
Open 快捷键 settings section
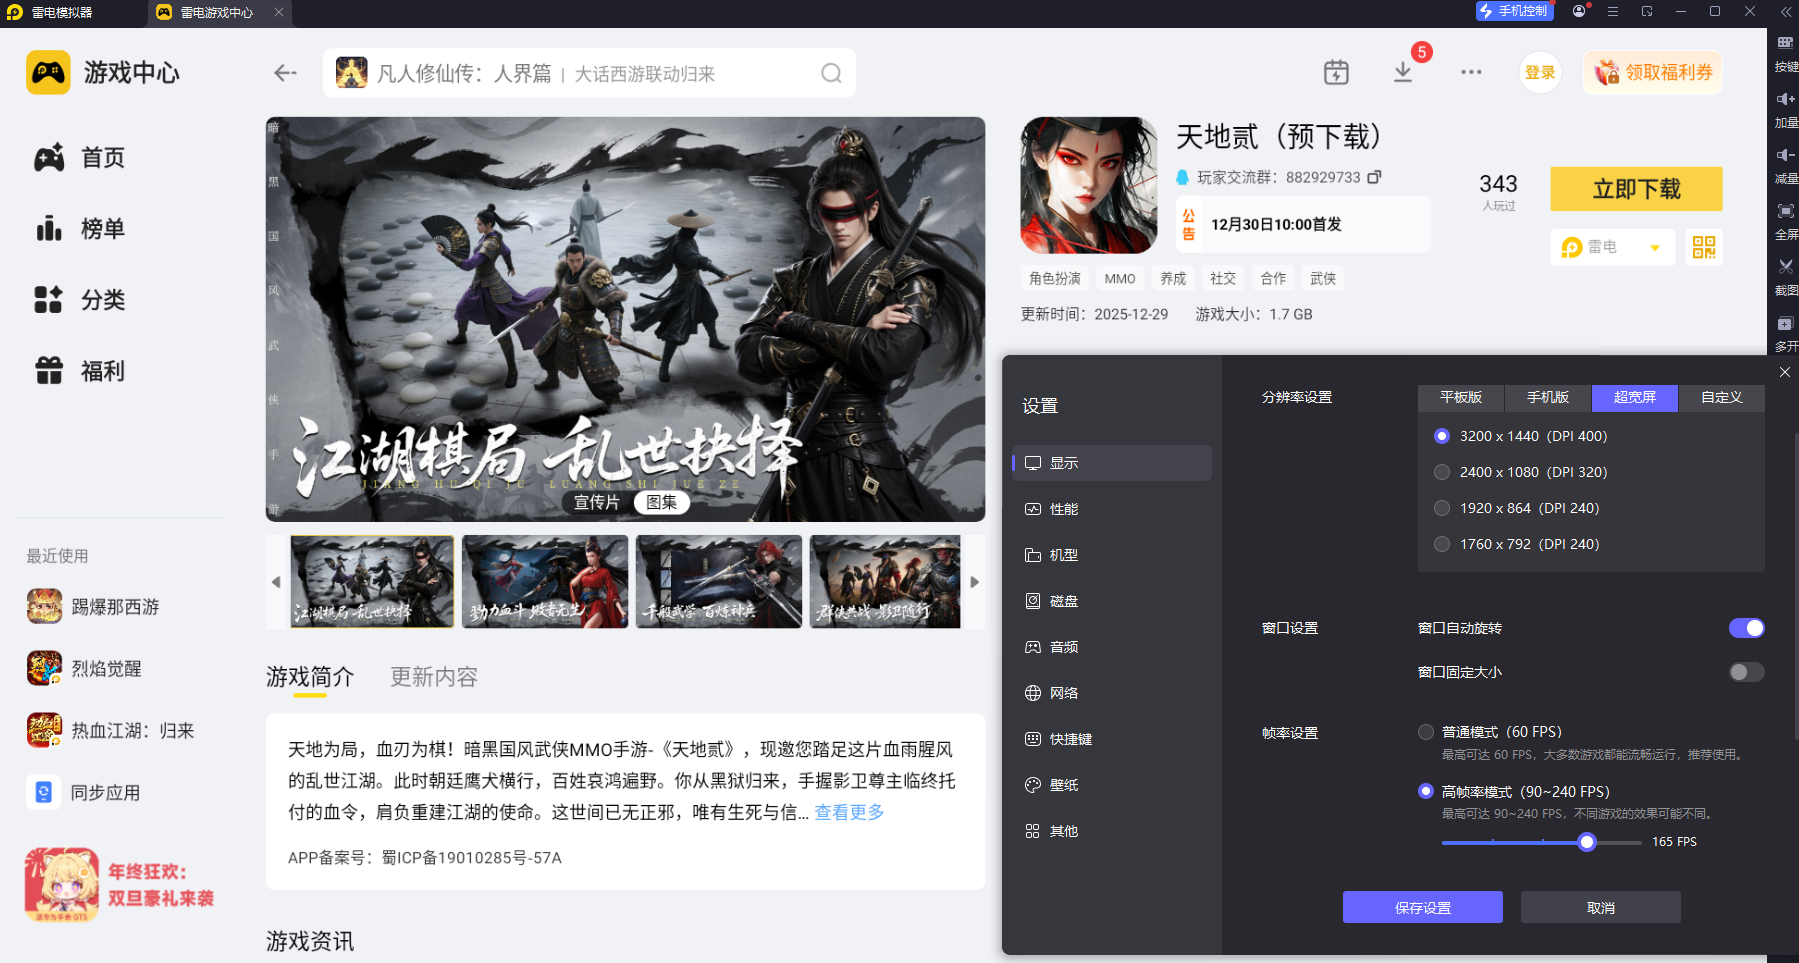pyautogui.click(x=1112, y=739)
